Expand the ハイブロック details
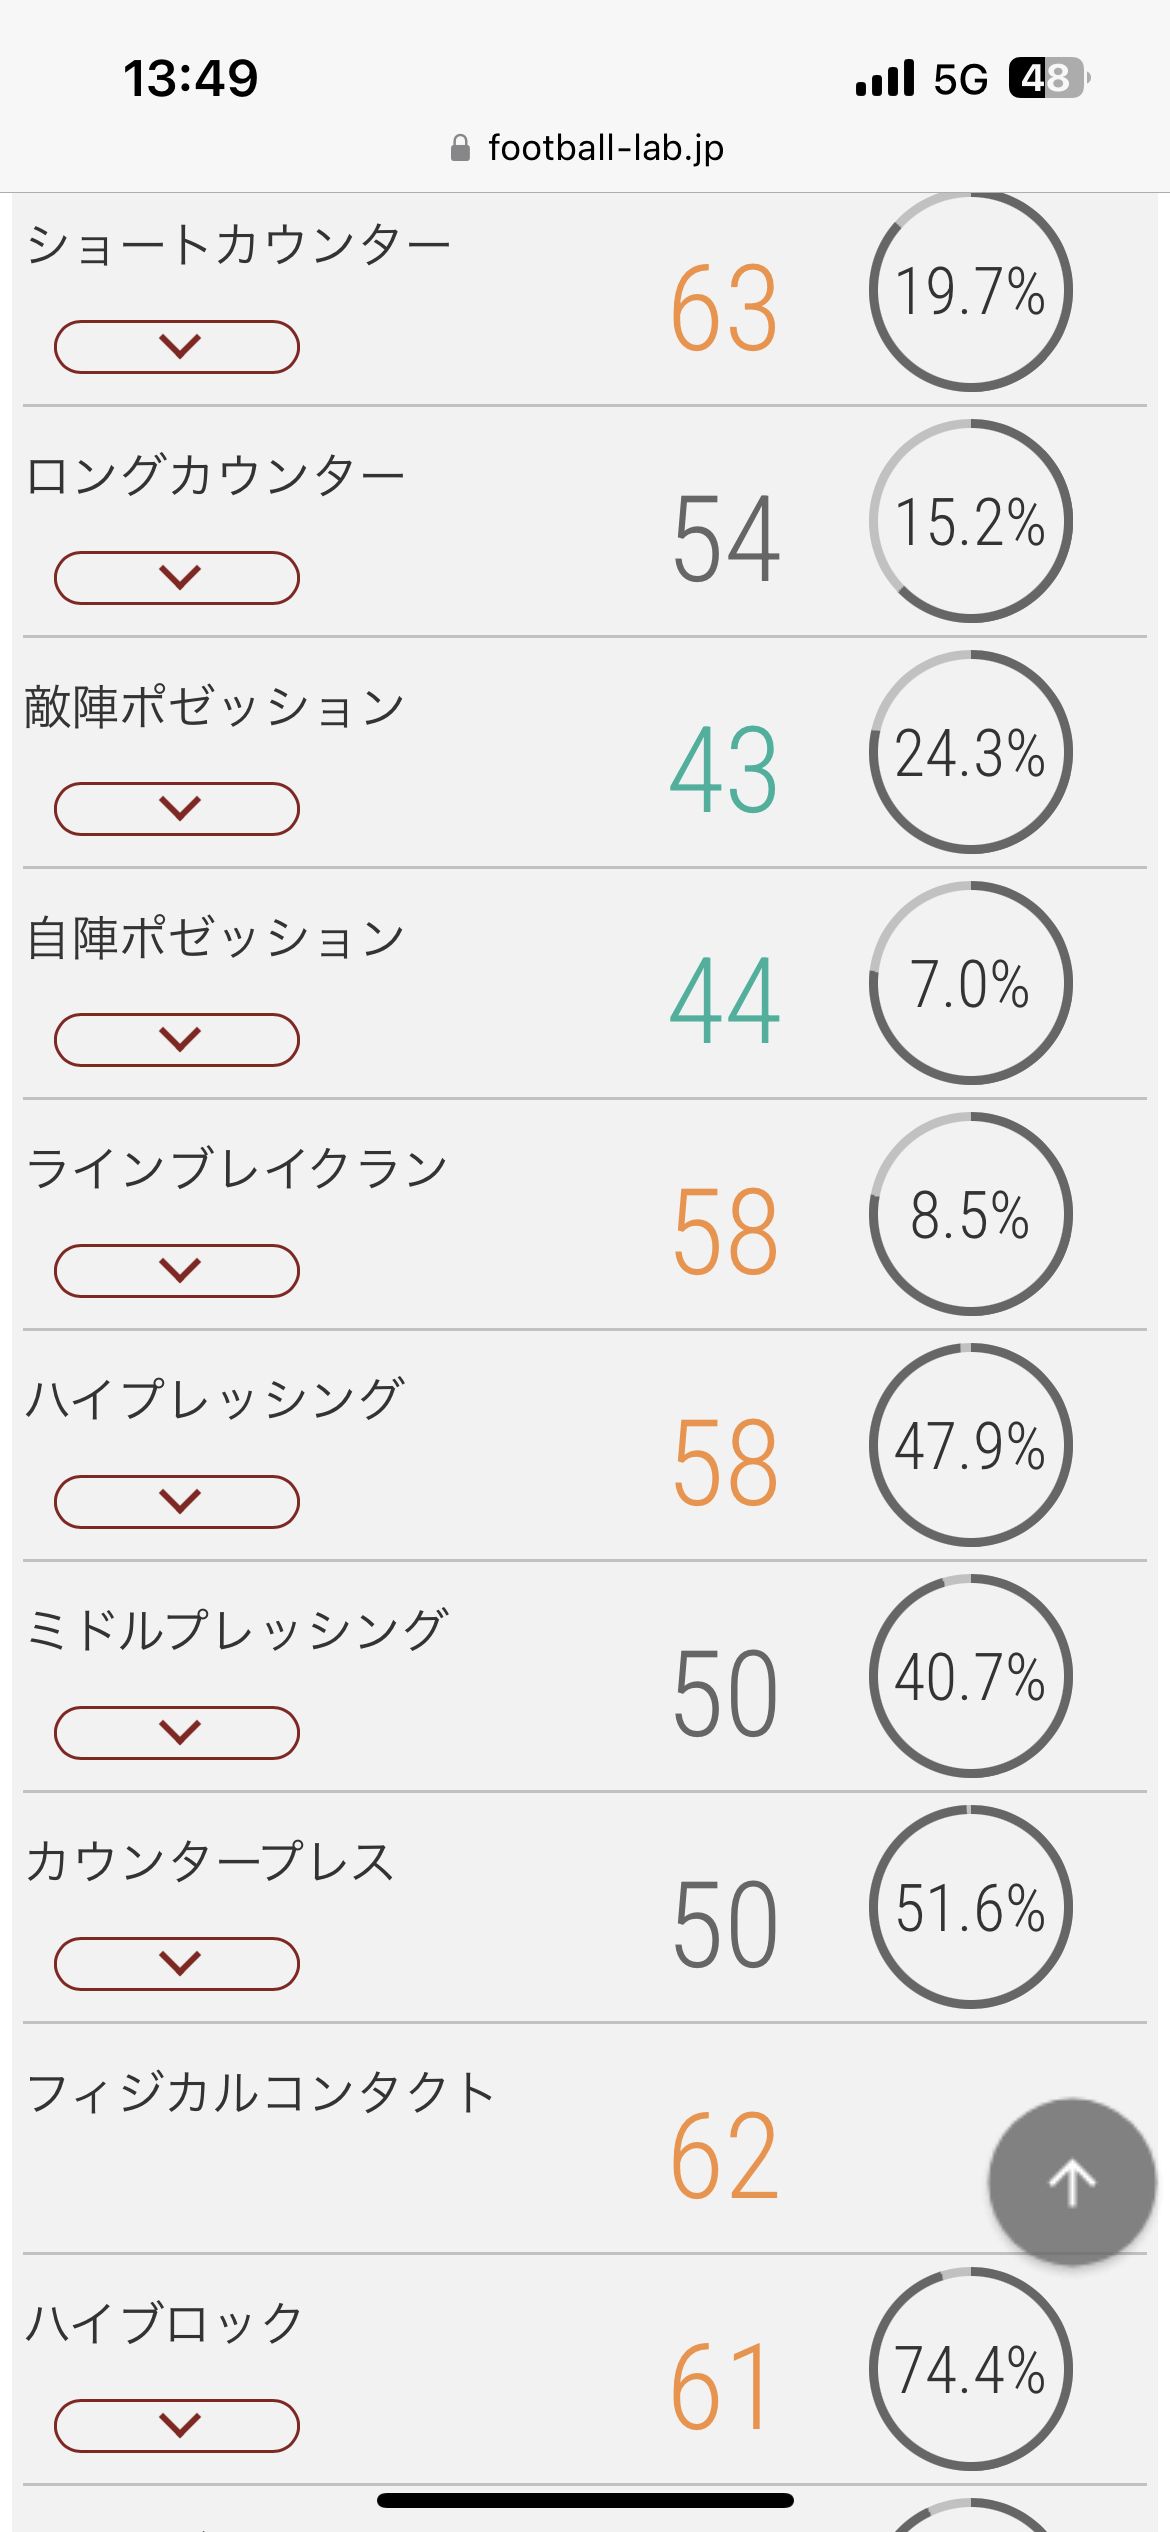 (x=177, y=2426)
